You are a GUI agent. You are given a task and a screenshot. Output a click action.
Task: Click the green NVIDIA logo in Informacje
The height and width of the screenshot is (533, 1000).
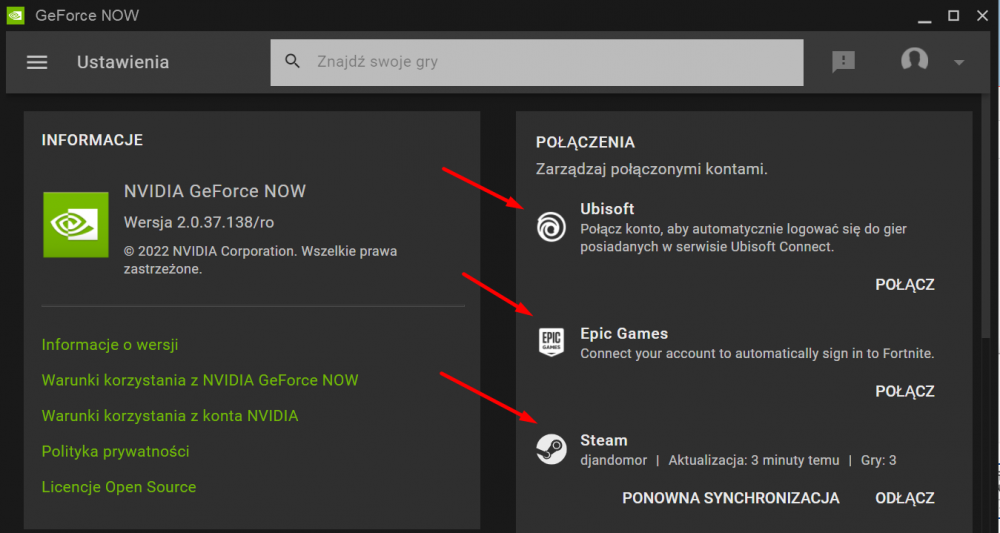76,224
